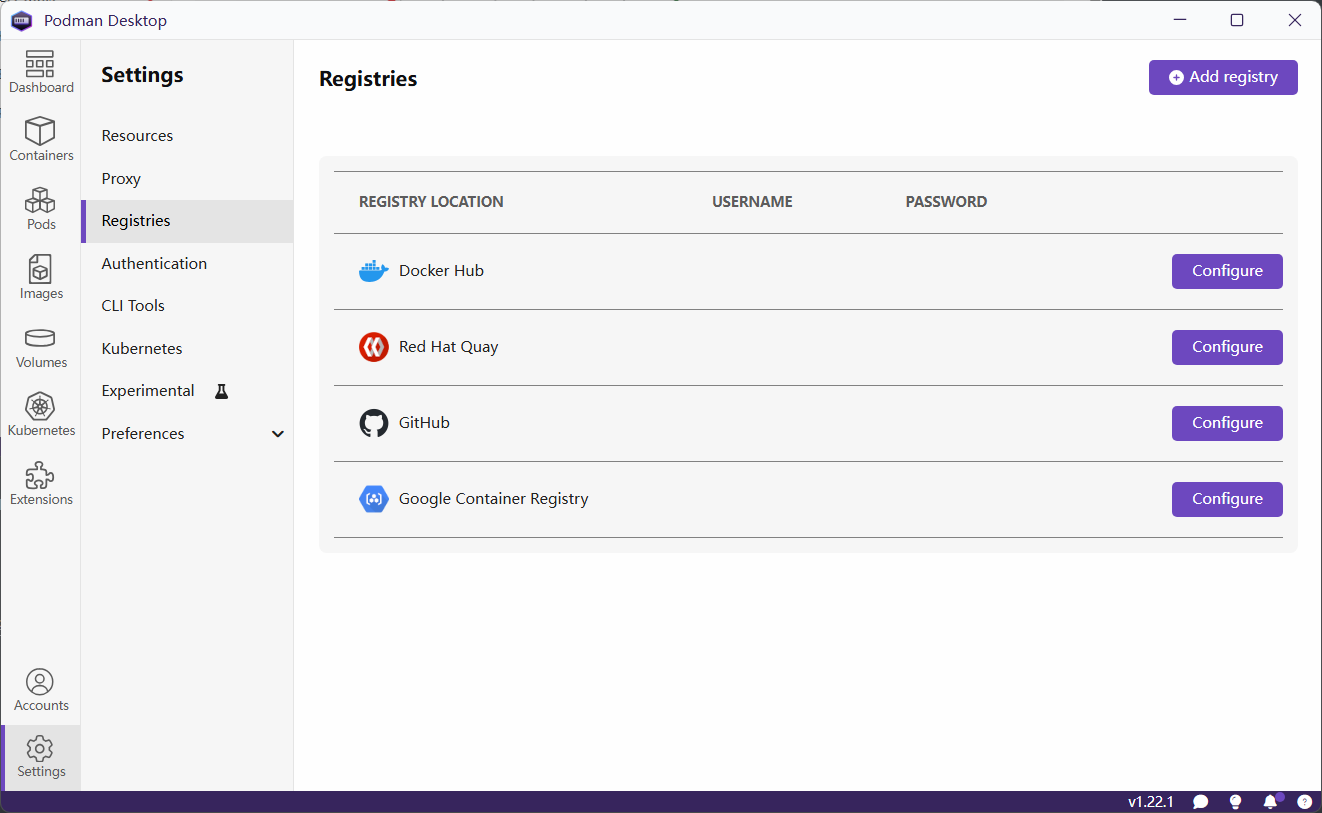The width and height of the screenshot is (1322, 813).
Task: Click the Docker Hub row label
Action: click(441, 271)
